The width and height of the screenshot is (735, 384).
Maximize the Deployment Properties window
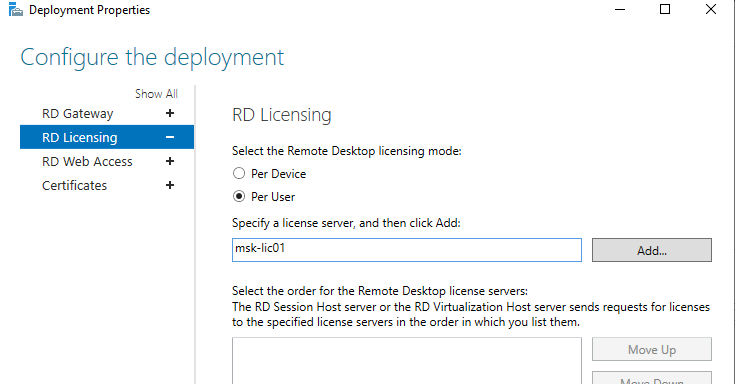coord(665,9)
